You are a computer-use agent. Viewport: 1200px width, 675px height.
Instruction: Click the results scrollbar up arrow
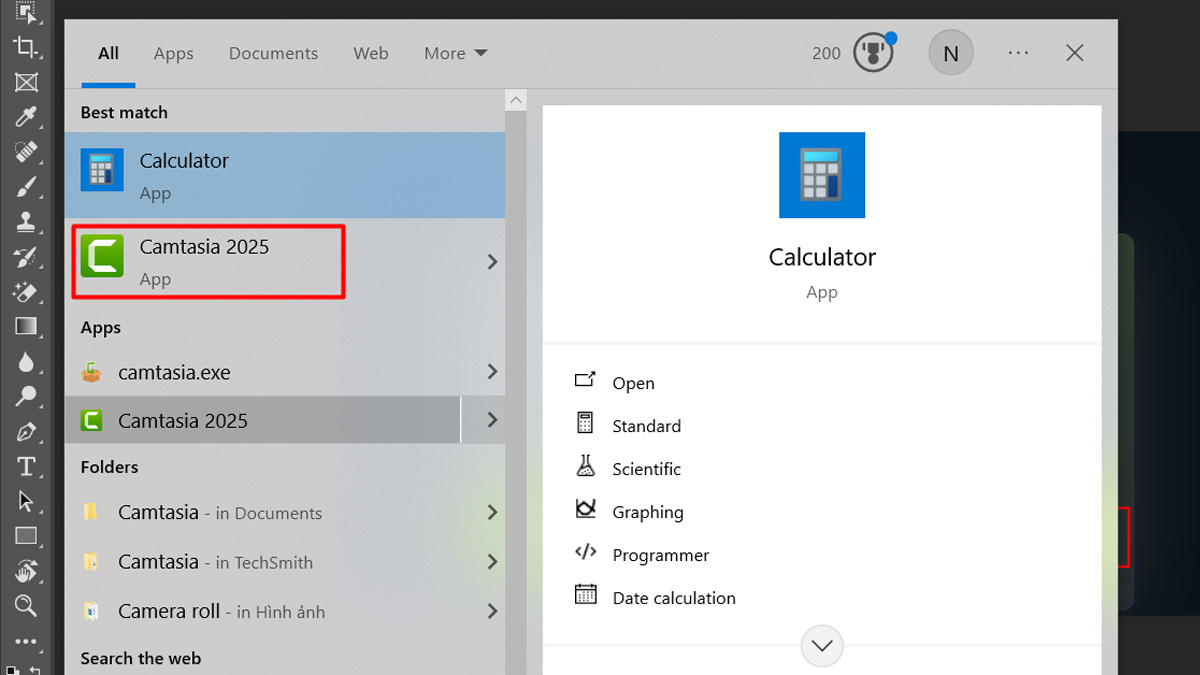click(516, 100)
